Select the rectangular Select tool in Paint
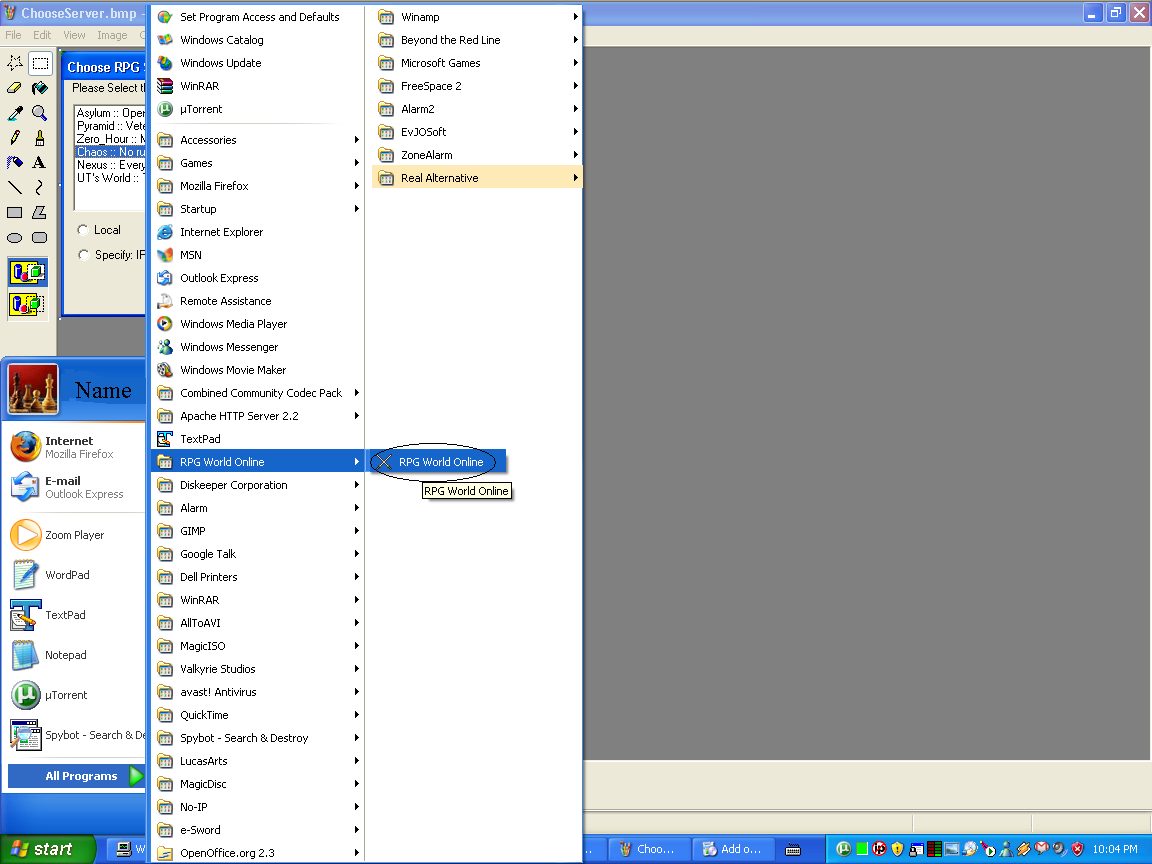 40,63
